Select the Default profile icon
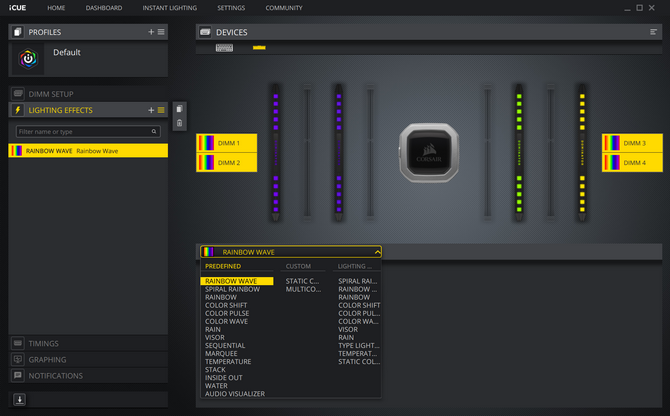 (x=28, y=59)
